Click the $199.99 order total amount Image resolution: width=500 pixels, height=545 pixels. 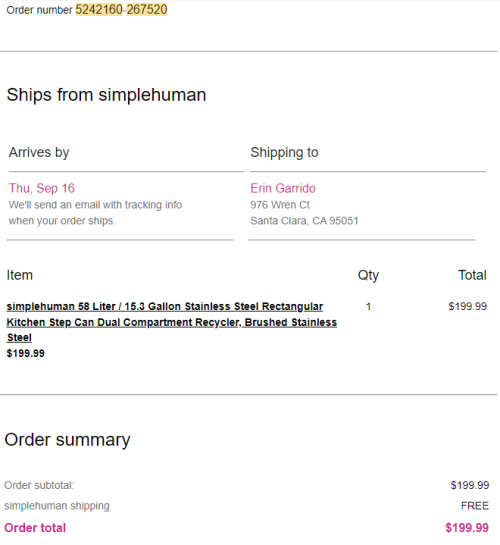467,528
